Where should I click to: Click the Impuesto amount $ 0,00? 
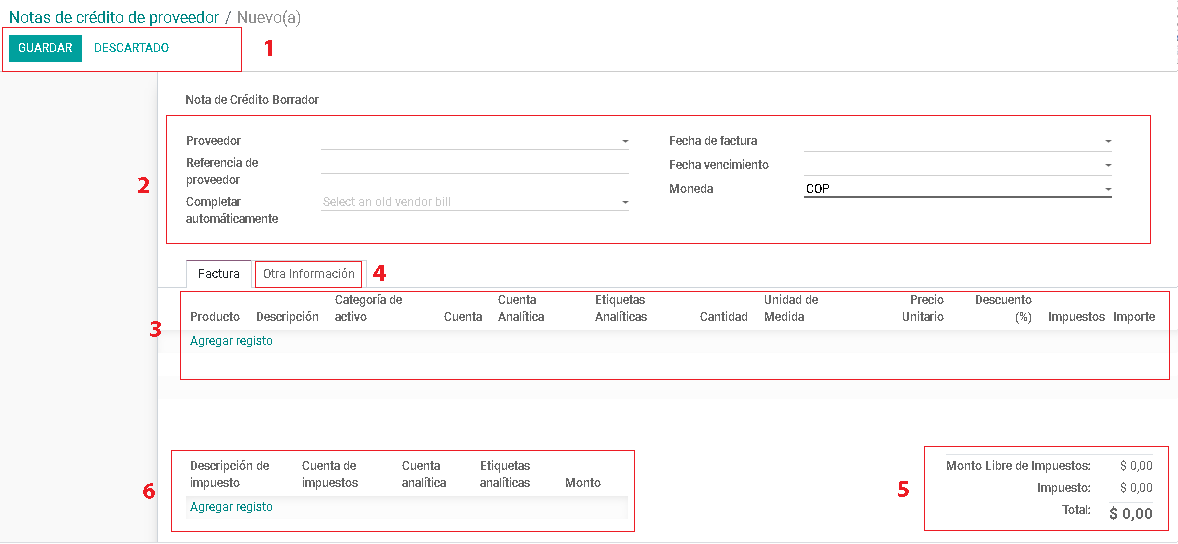pyautogui.click(x=1136, y=488)
